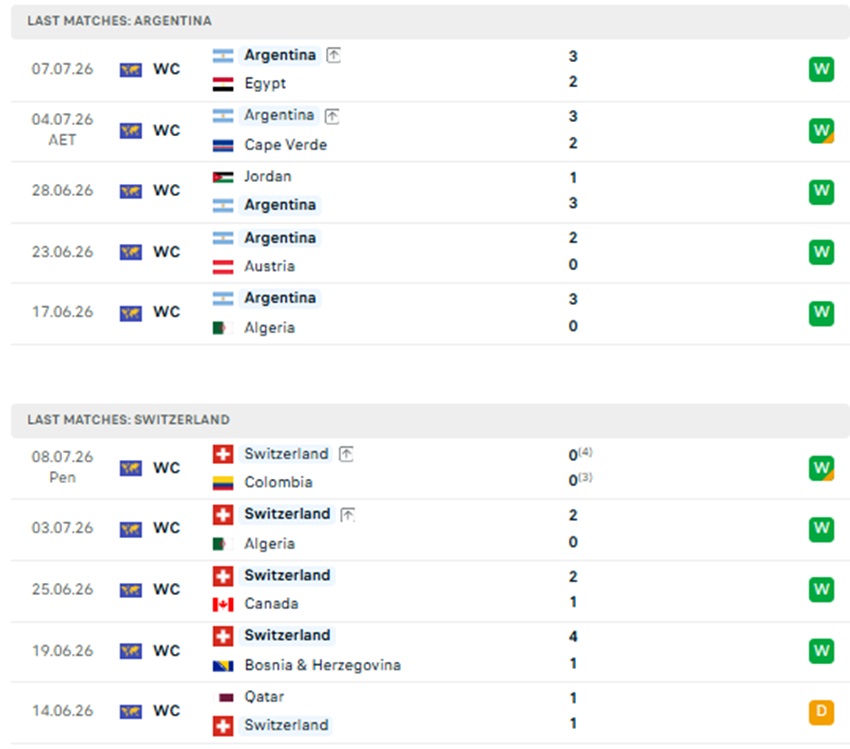Image resolution: width=850 pixels, height=749 pixels.
Task: Click the WC label on 14.06.26 row
Action: (166, 711)
